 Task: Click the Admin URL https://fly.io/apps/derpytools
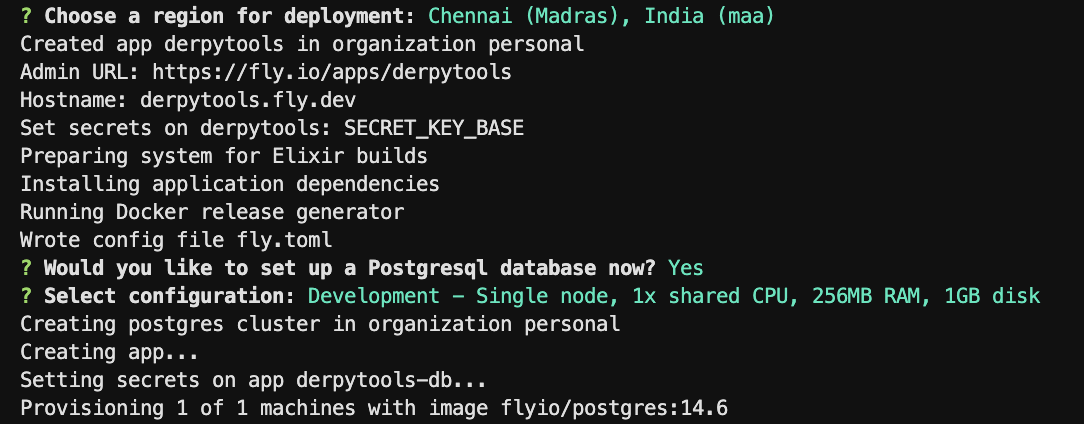point(332,72)
